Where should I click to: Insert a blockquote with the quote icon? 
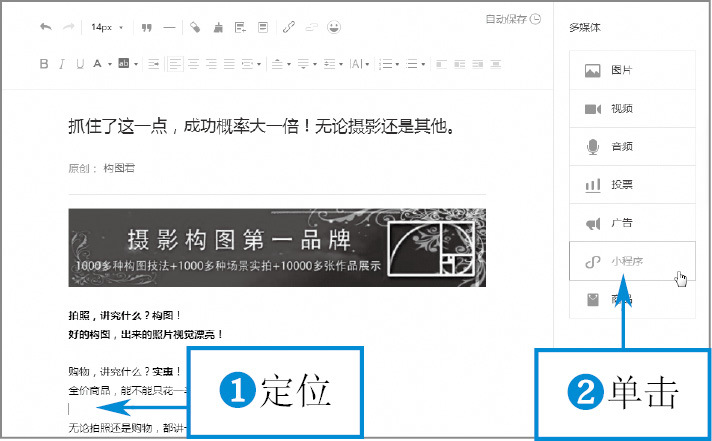(147, 28)
